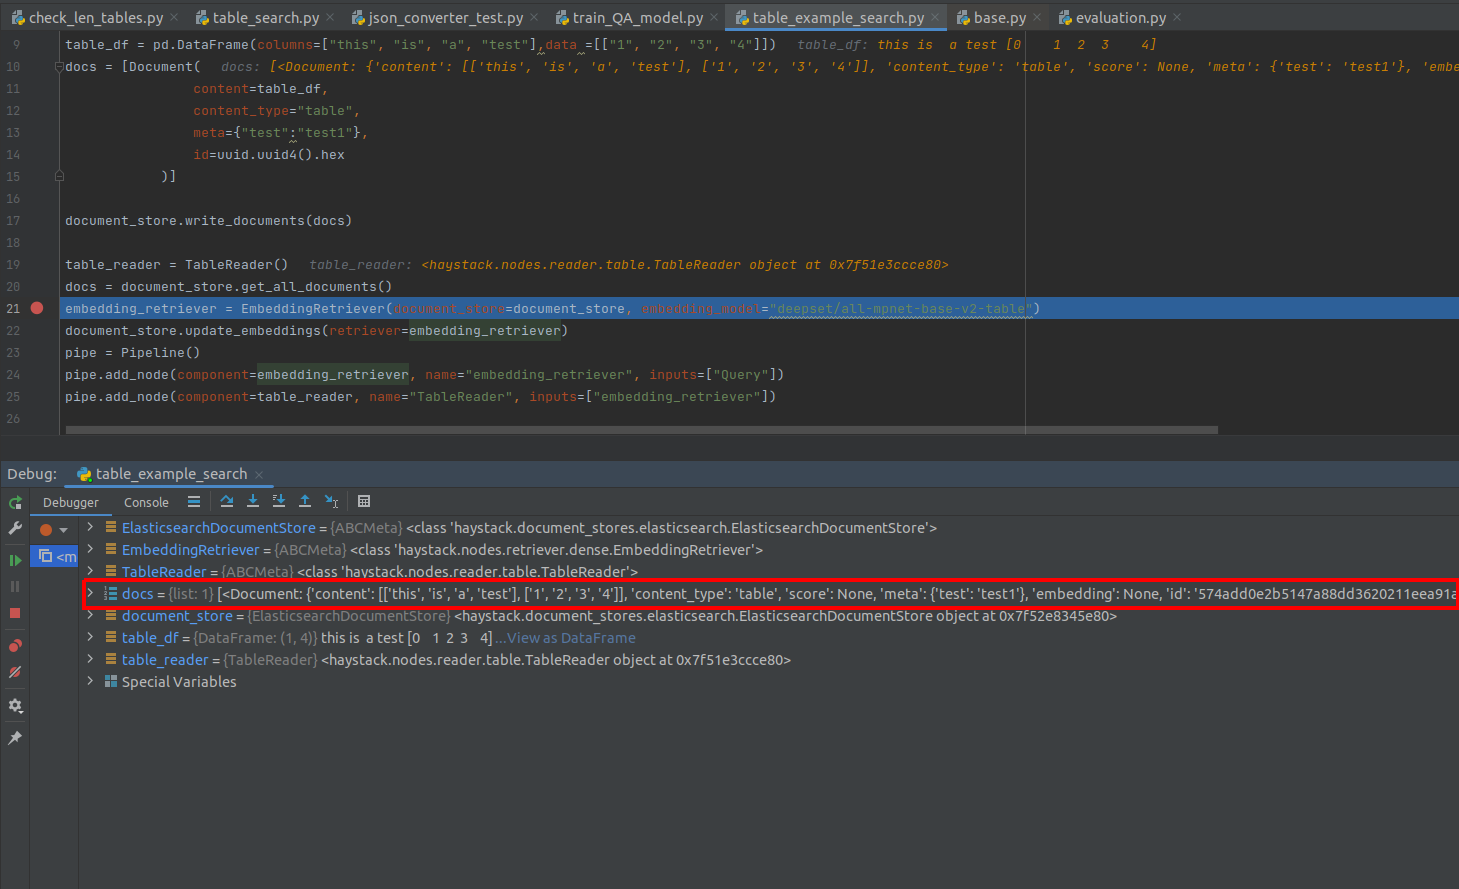Toggle the pin tab option
Viewport: 1459px width, 889px height.
coord(15,738)
